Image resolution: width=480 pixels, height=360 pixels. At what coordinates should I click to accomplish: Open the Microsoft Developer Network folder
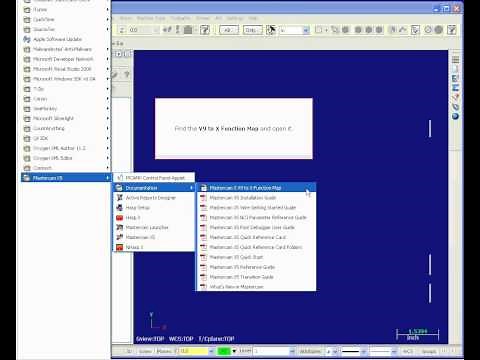[65, 59]
